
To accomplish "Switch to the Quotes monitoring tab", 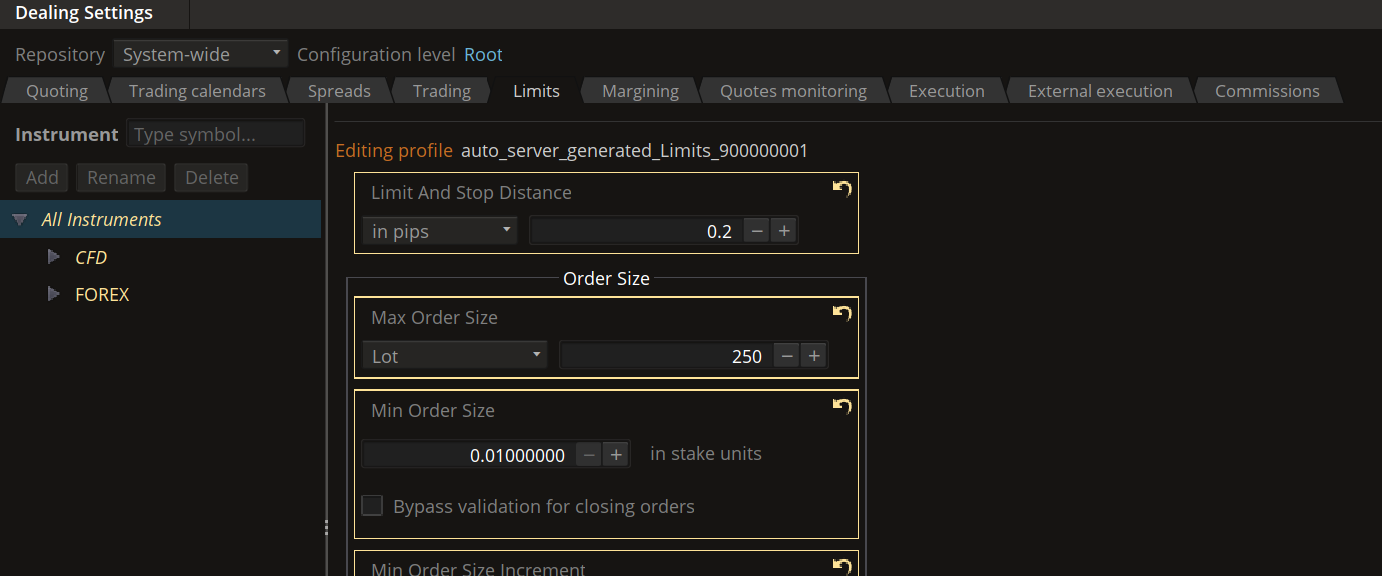I will (793, 91).
